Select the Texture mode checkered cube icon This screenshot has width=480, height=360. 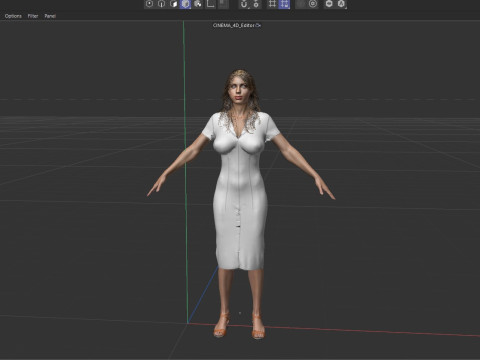point(198,4)
